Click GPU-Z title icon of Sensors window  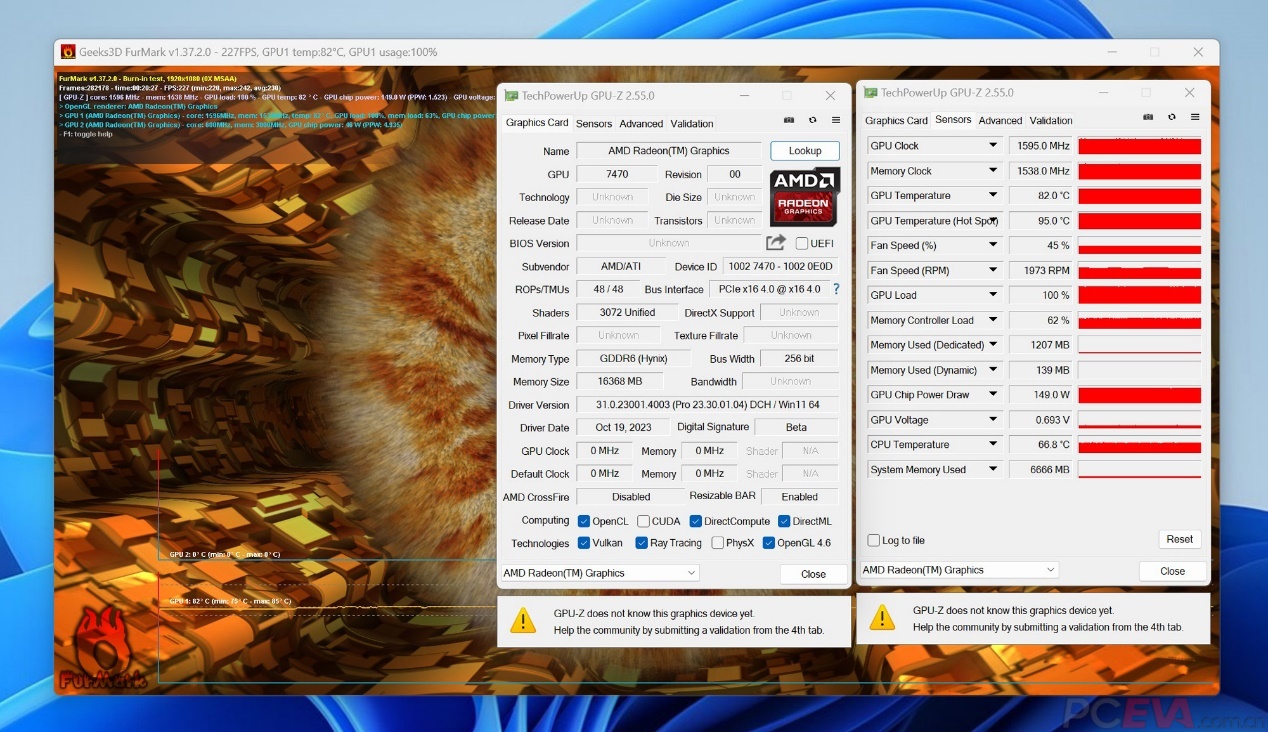click(x=871, y=93)
